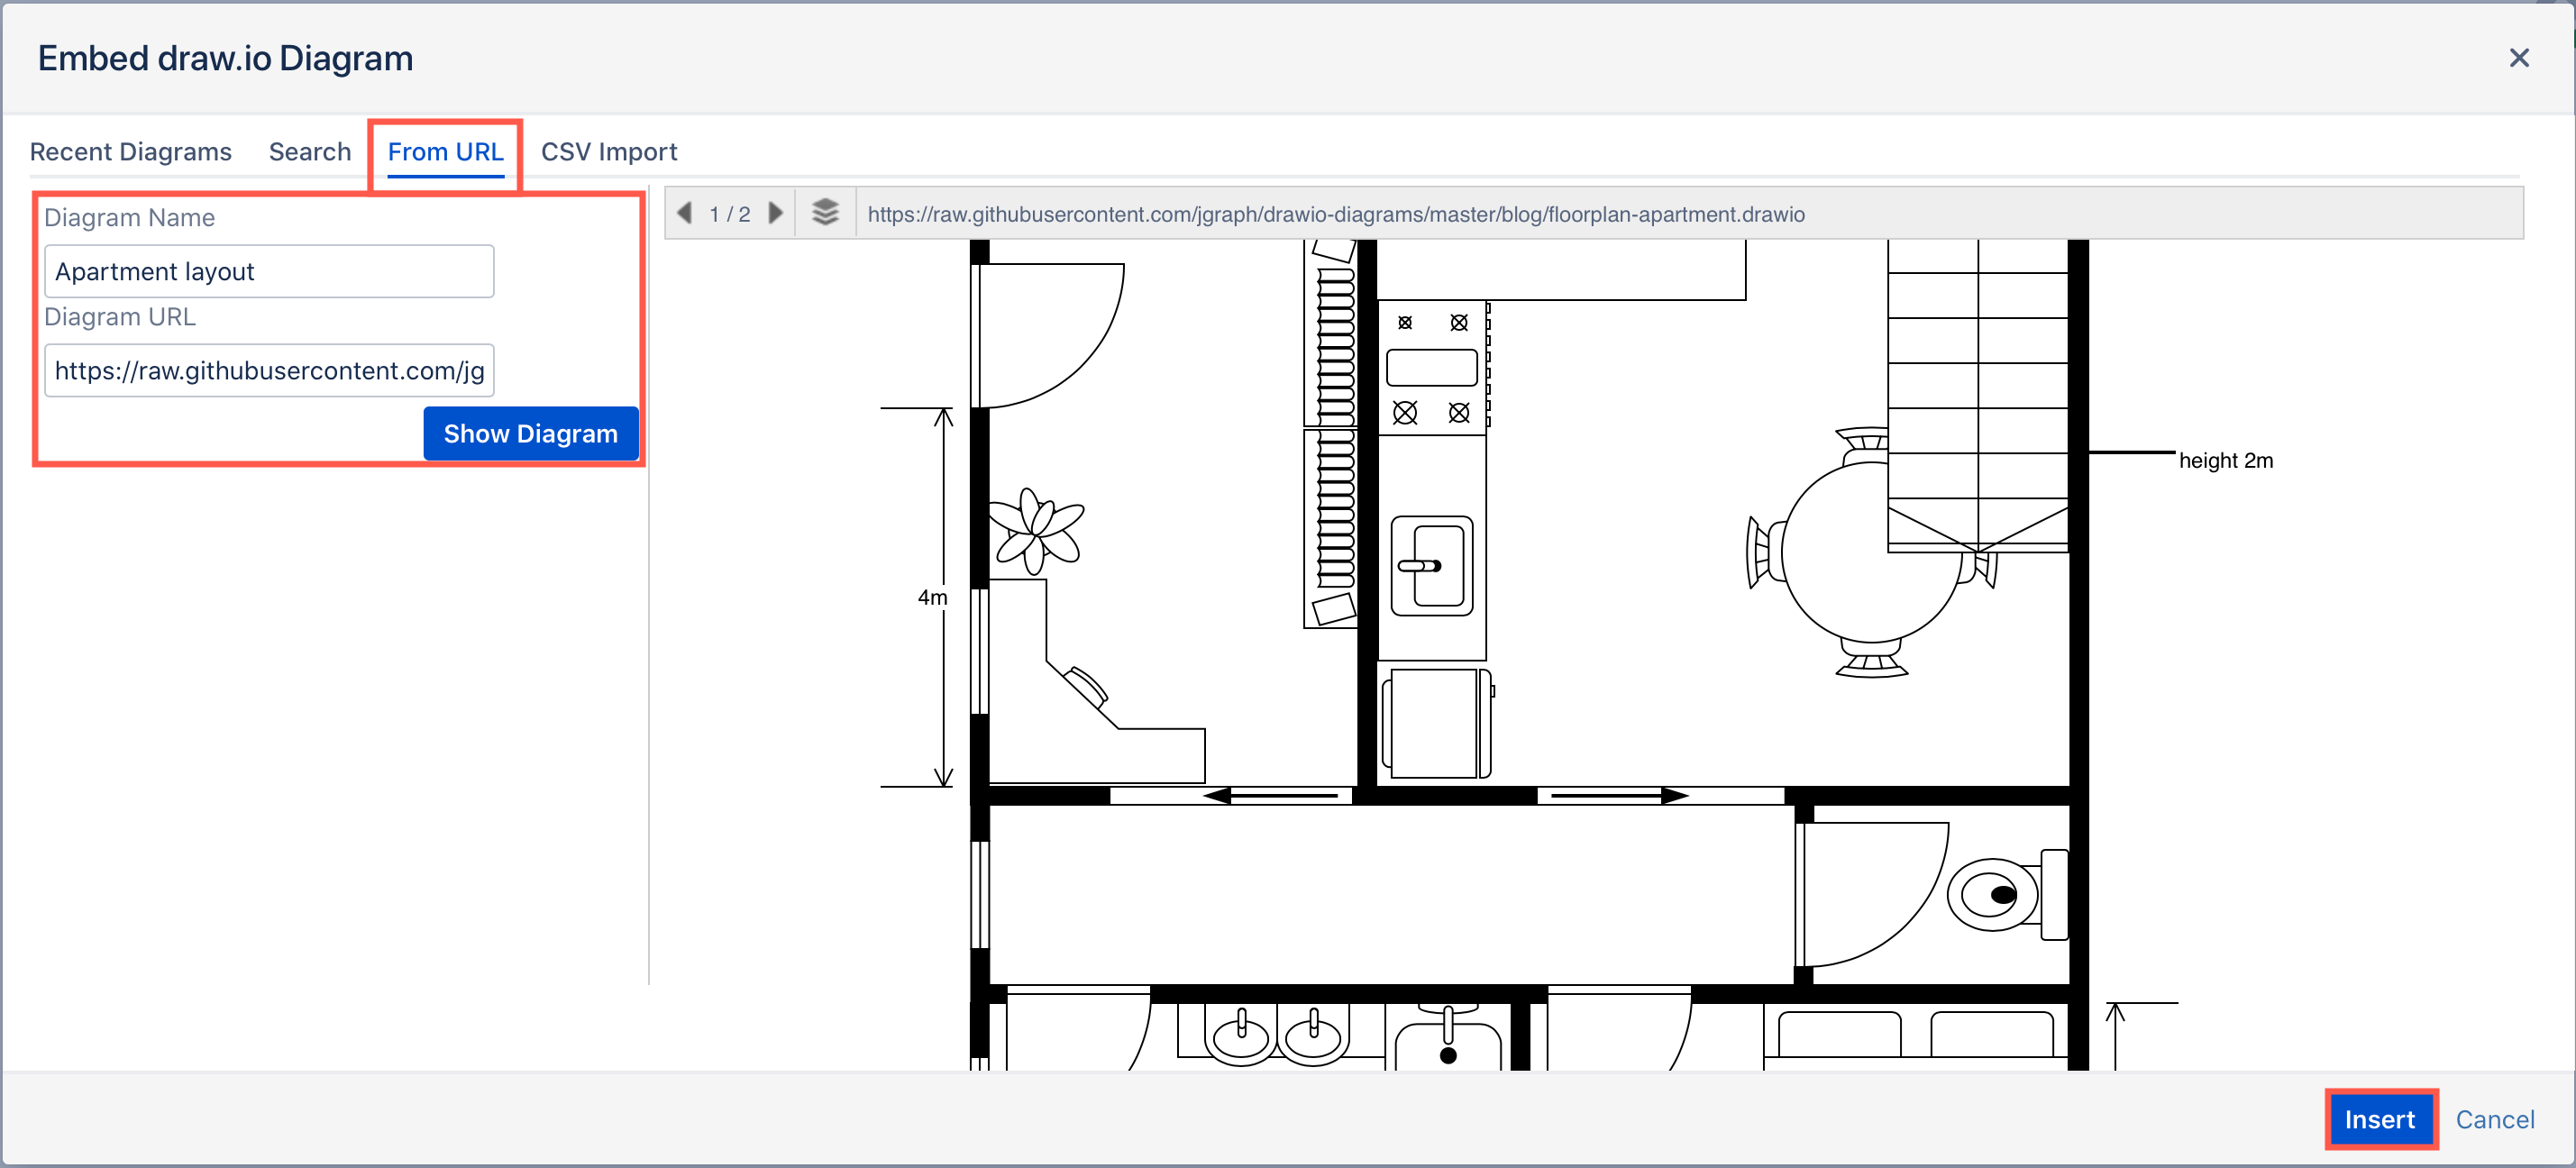Select the floorplan-apartment.drawio URL in preview toolbar

(x=1336, y=213)
